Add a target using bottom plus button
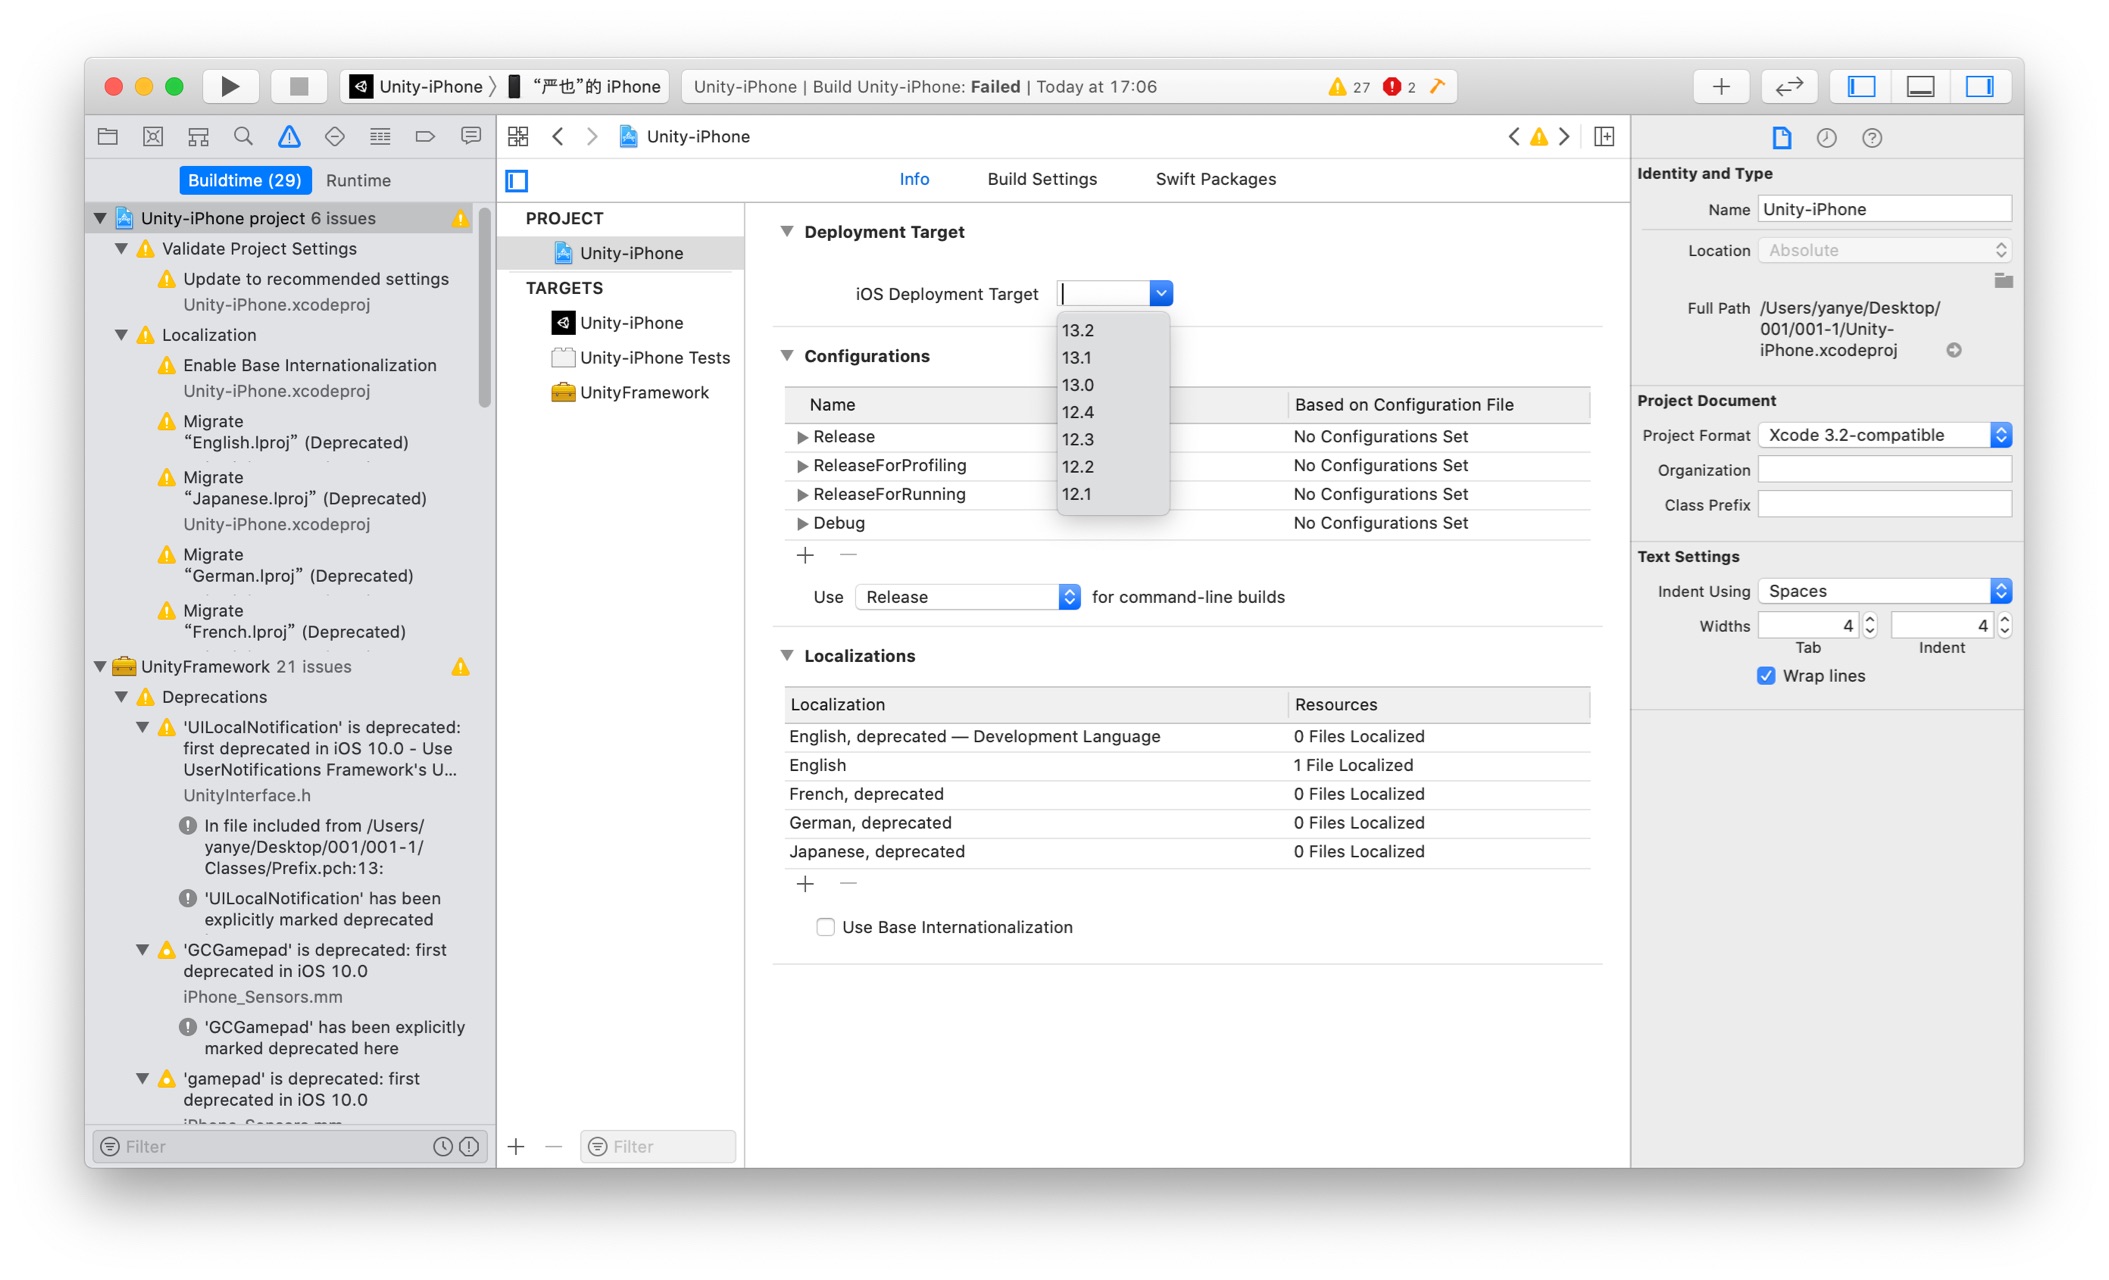 pos(516,1148)
